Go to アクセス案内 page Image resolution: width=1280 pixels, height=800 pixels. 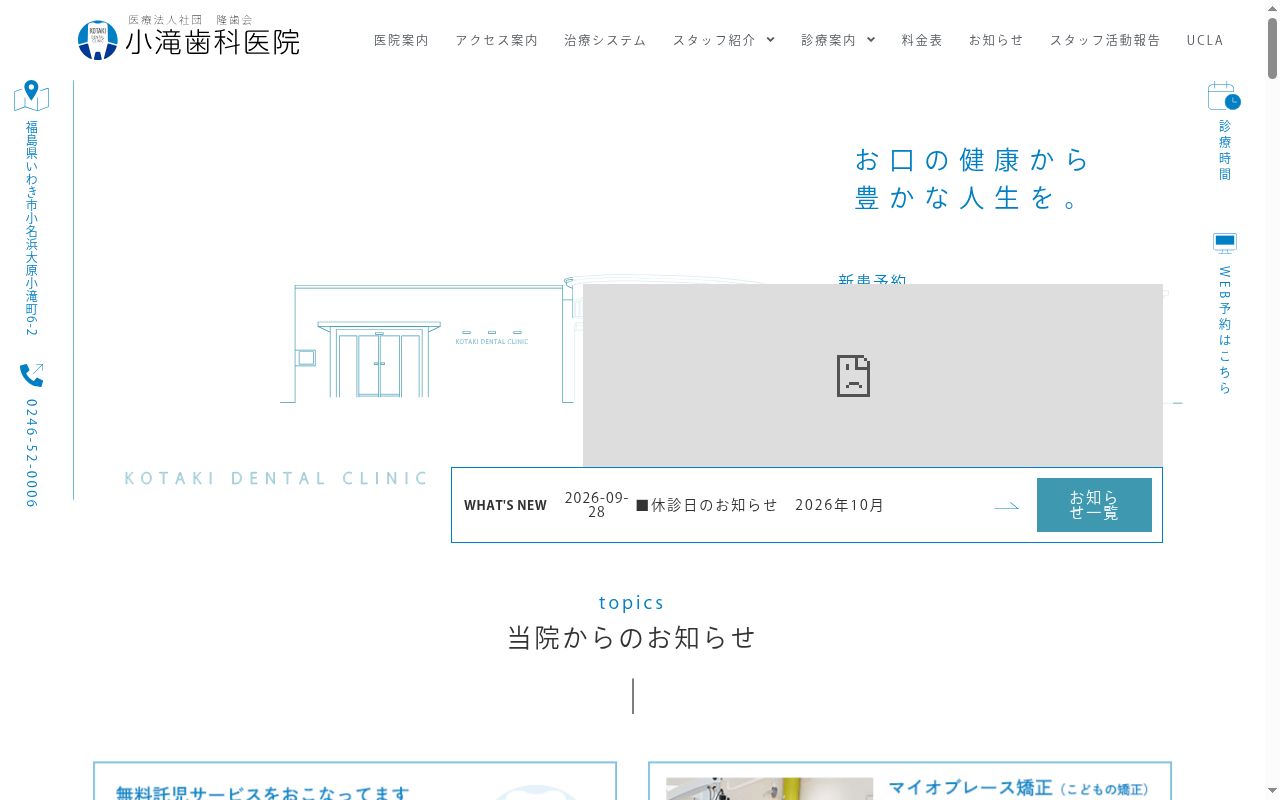pos(496,40)
